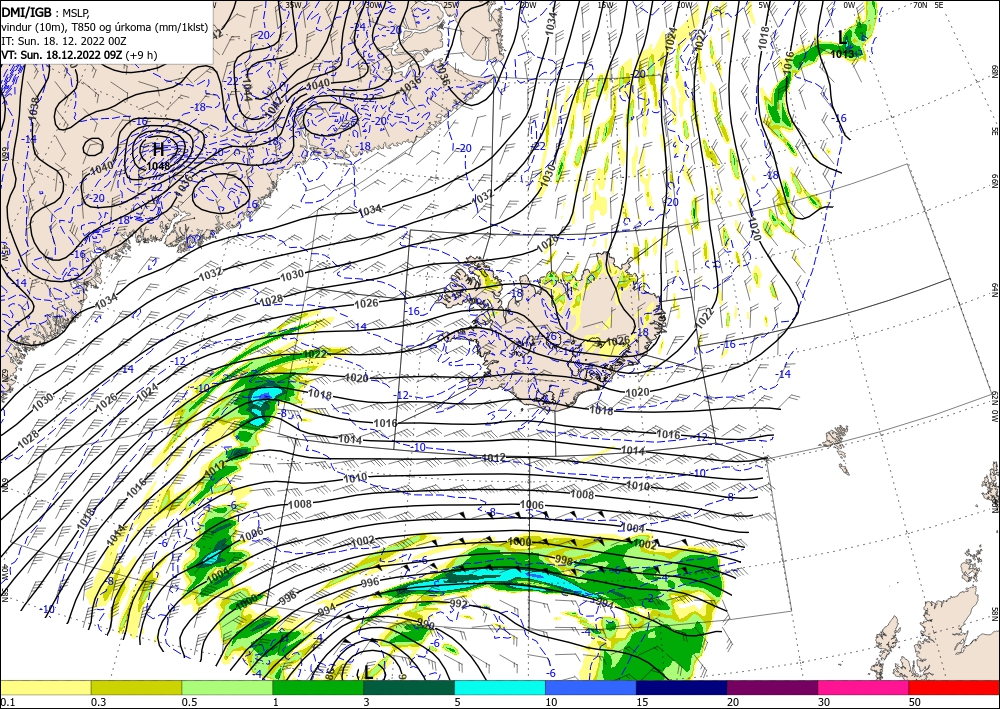
Task: Pick the cyan 5–10 legend swatch
Action: (500, 687)
